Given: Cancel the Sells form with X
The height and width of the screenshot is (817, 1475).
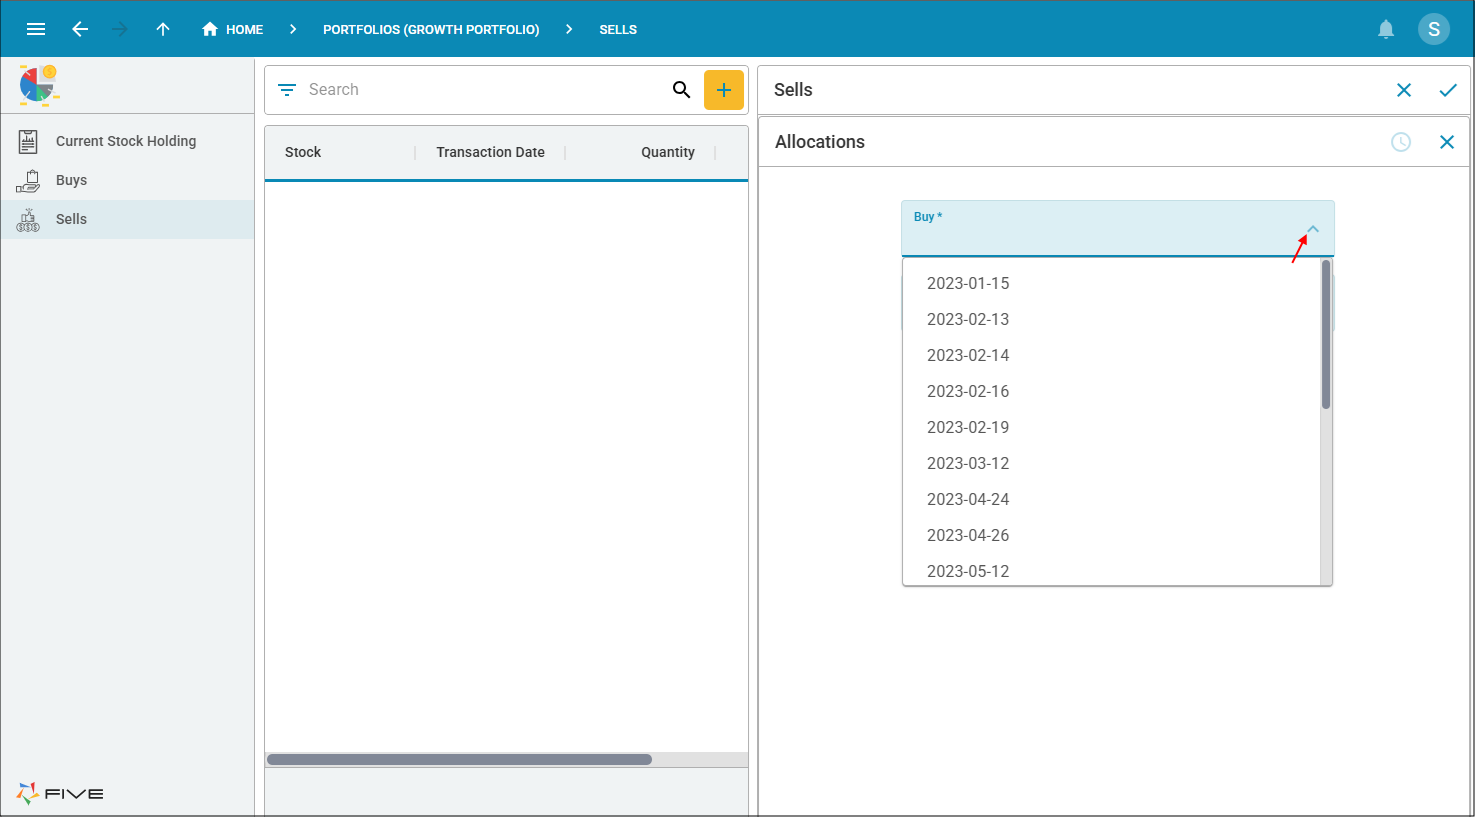Looking at the screenshot, I should 1404,90.
